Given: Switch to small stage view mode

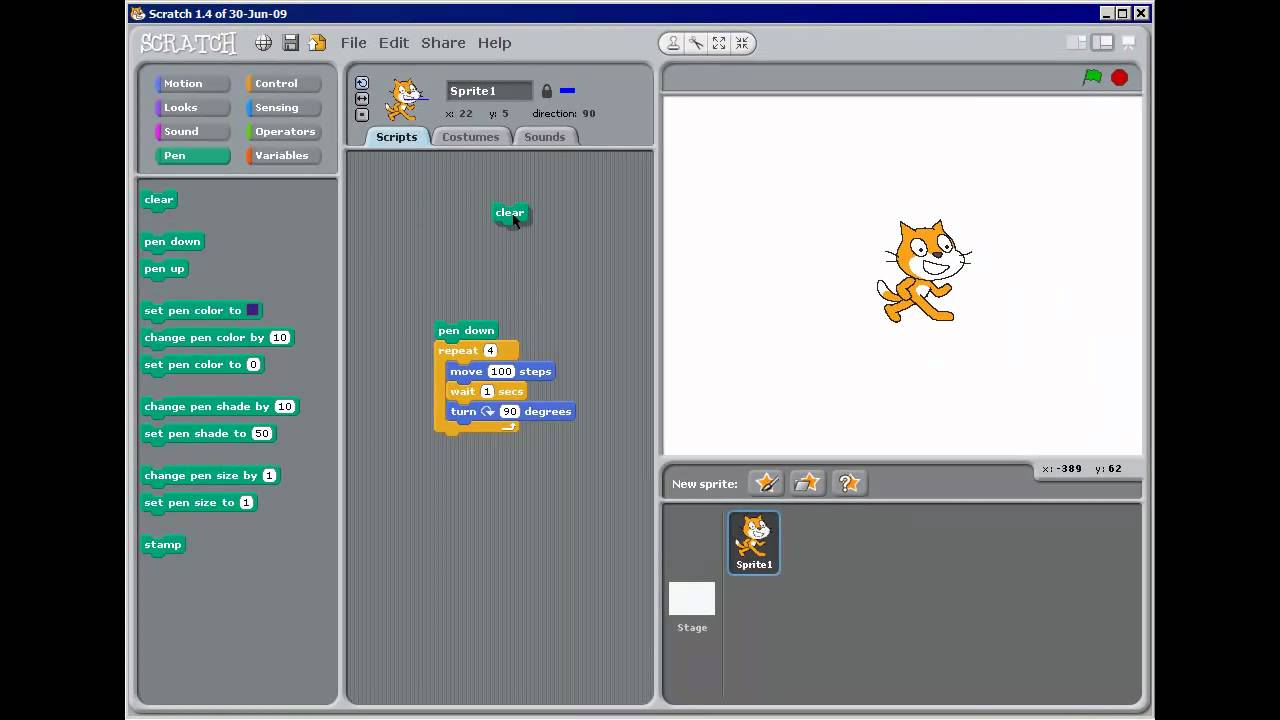Looking at the screenshot, I should [x=1077, y=42].
